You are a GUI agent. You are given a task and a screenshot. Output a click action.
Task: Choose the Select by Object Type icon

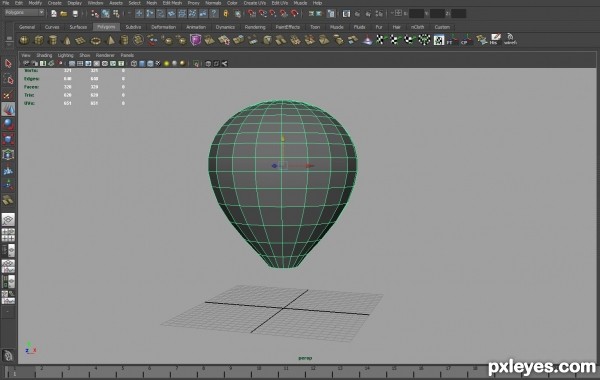click(x=106, y=14)
